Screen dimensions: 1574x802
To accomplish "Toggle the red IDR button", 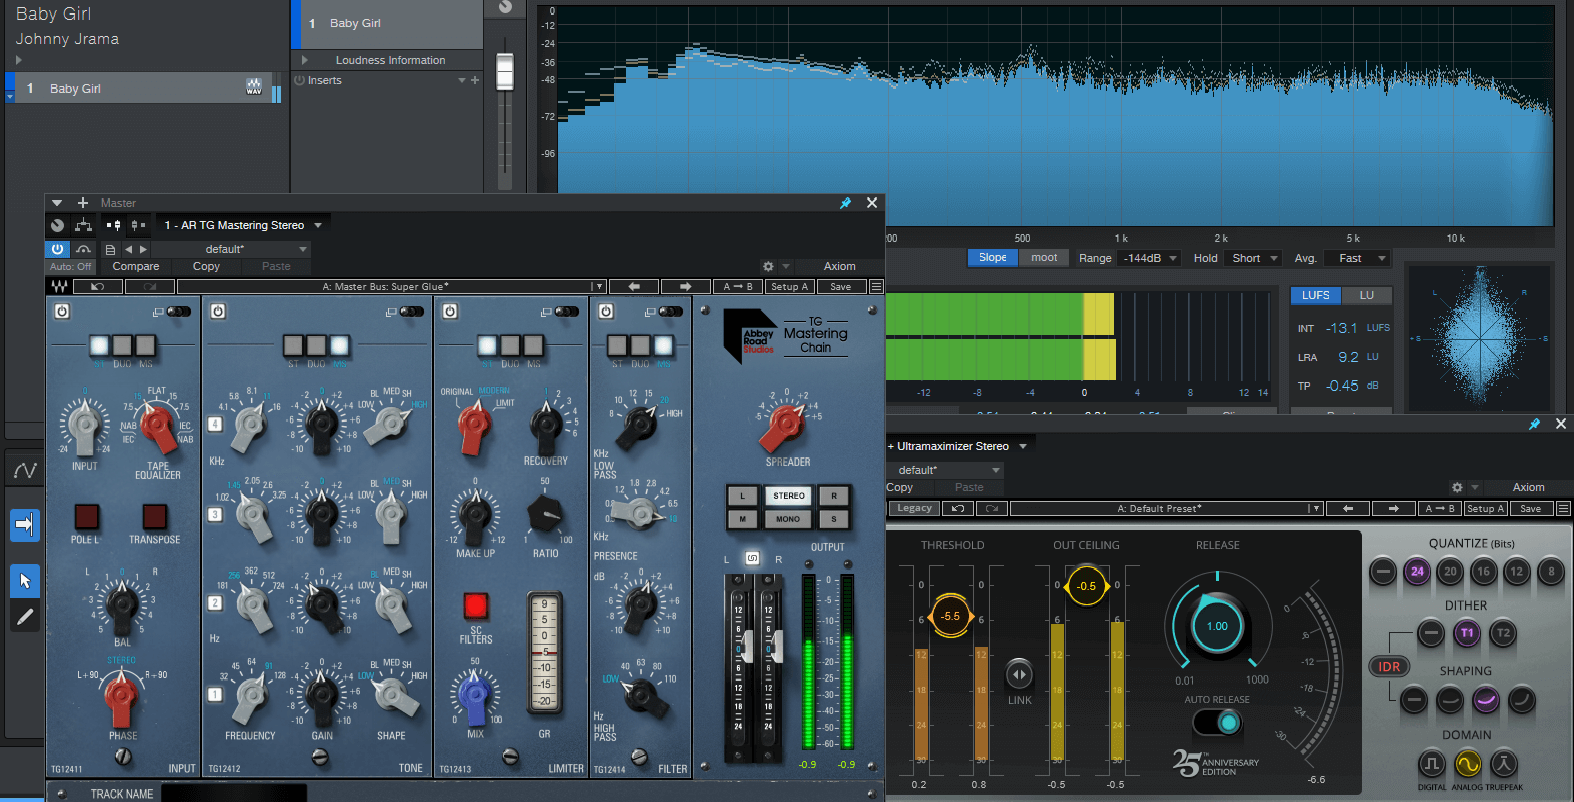I will pyautogui.click(x=1389, y=666).
